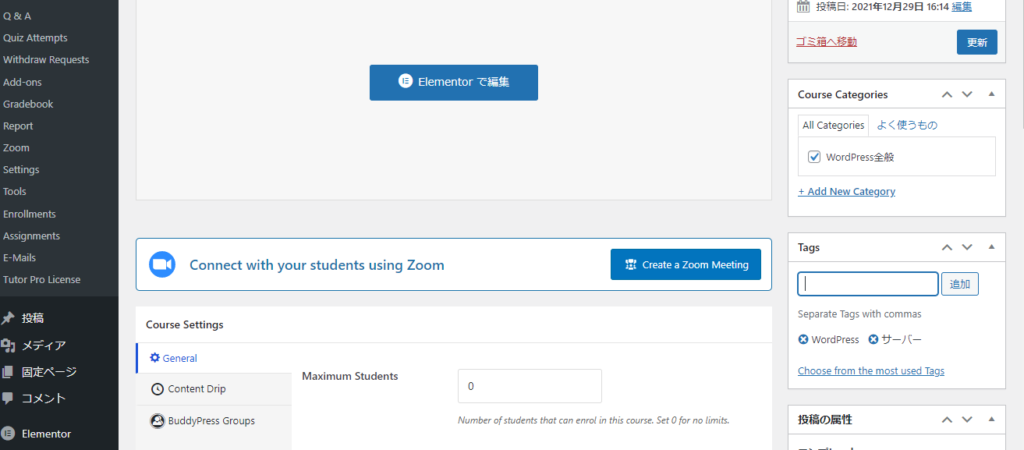Click the Elementor icon in sidebar menu
This screenshot has width=1024, height=450.
pyautogui.click(x=8, y=434)
